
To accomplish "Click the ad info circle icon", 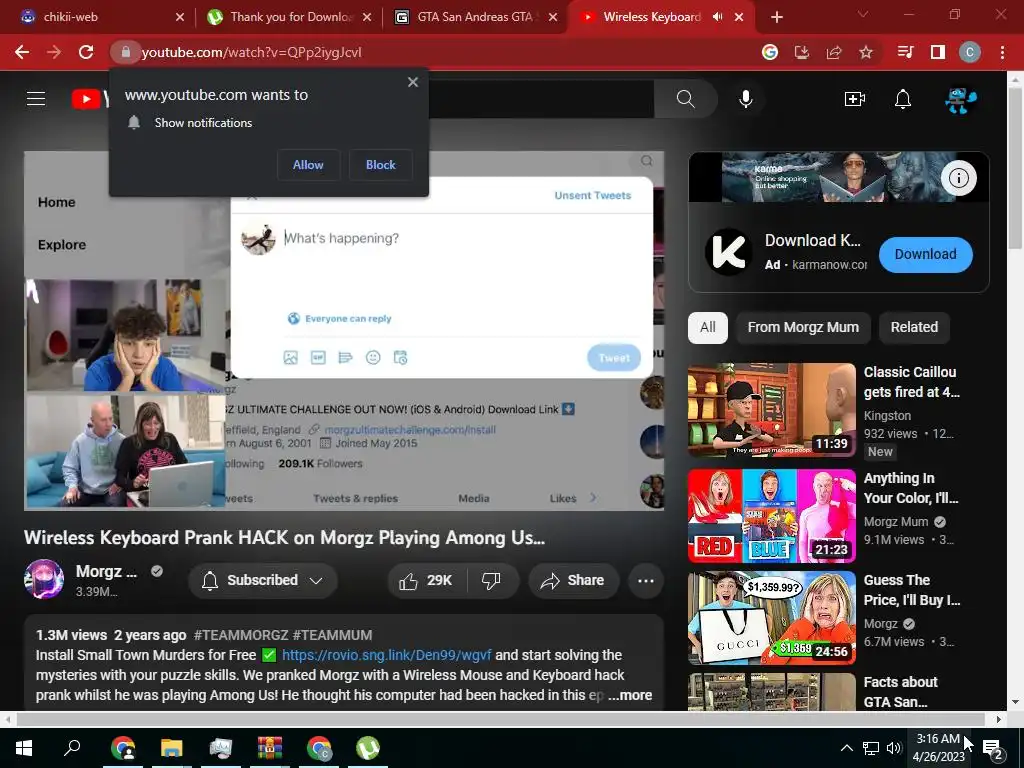I will (958, 178).
